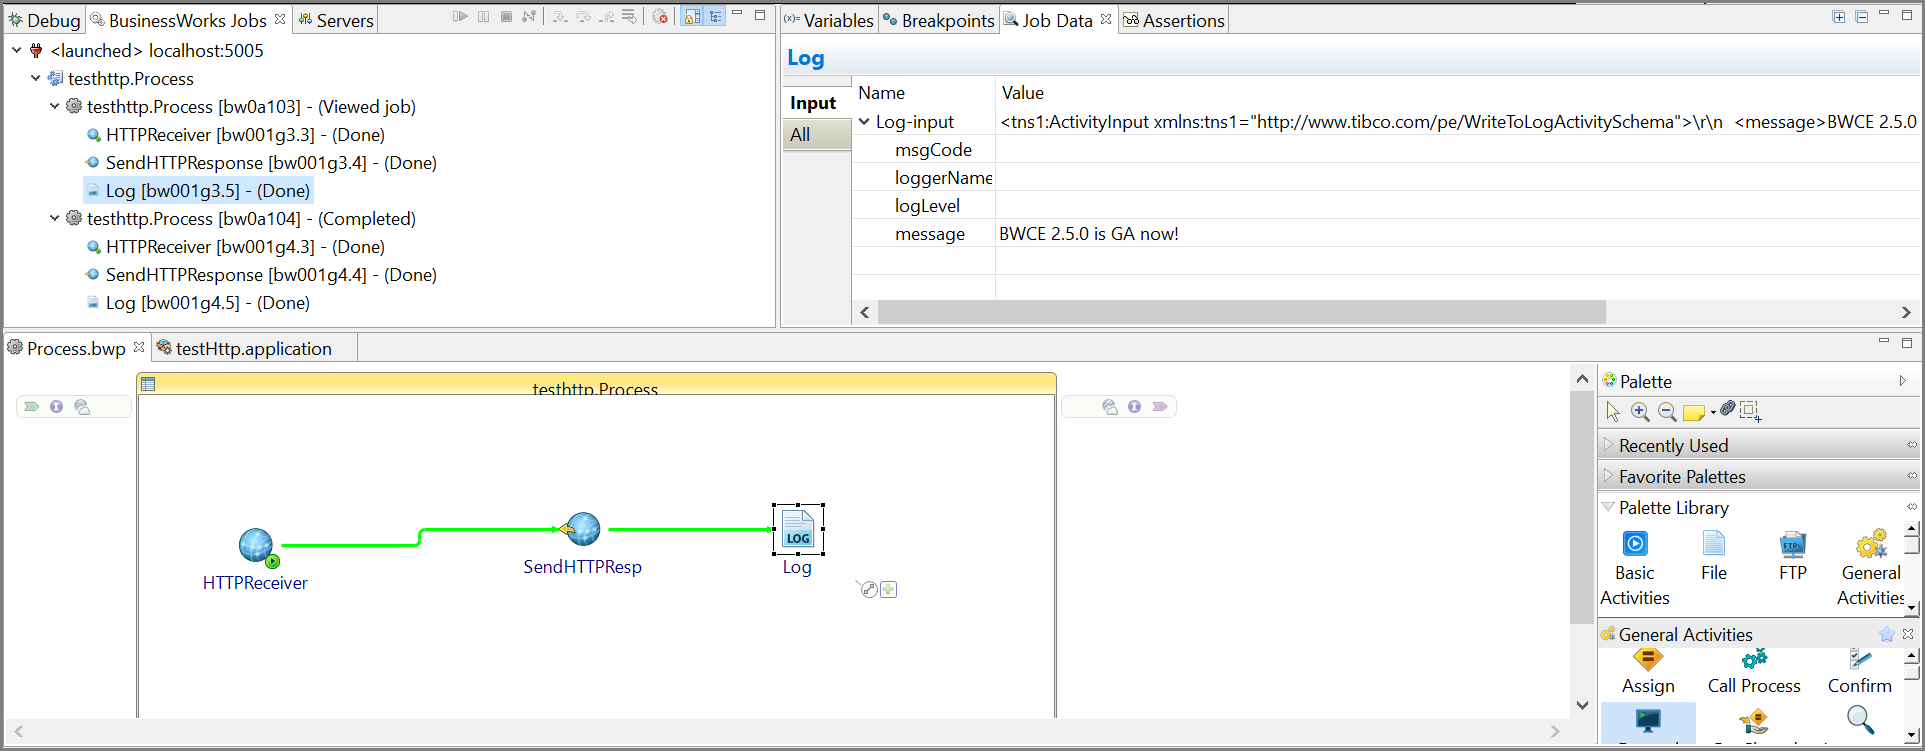Open the FTP palette in Palette Library
This screenshot has height=751, width=1925.
[x=1792, y=555]
